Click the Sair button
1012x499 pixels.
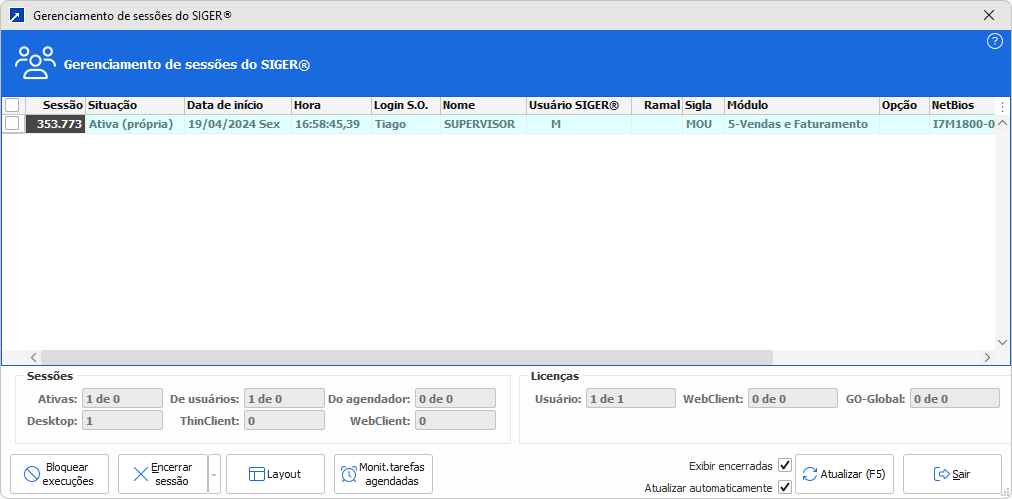pos(953,474)
